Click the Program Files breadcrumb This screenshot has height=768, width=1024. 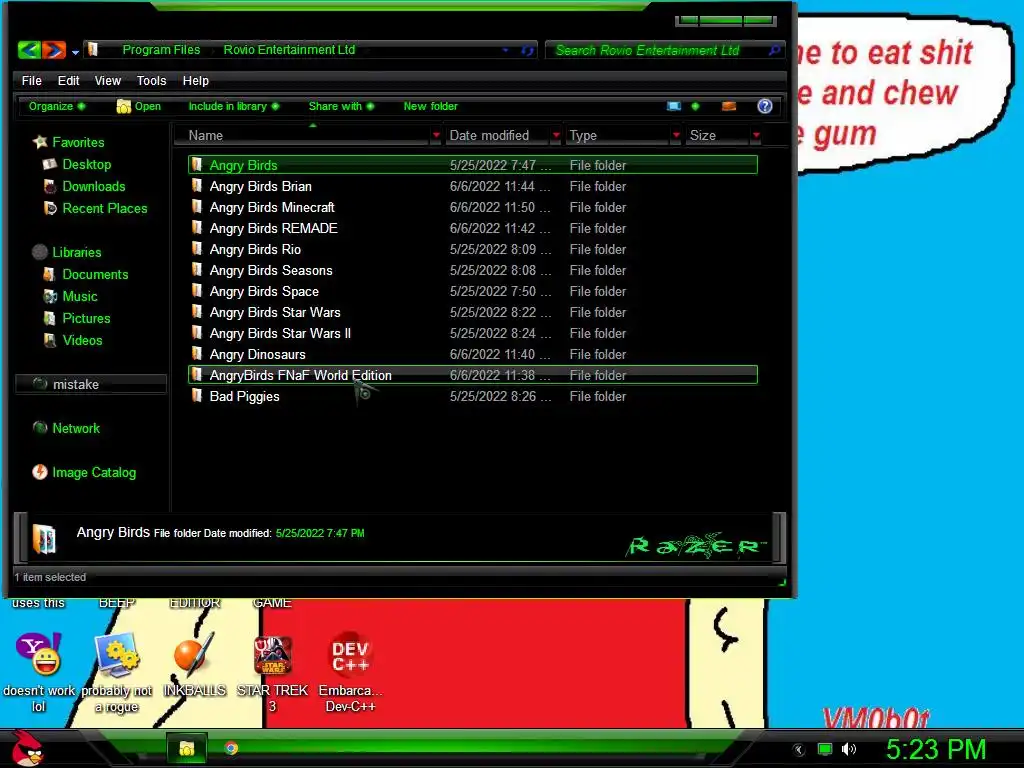(x=161, y=50)
